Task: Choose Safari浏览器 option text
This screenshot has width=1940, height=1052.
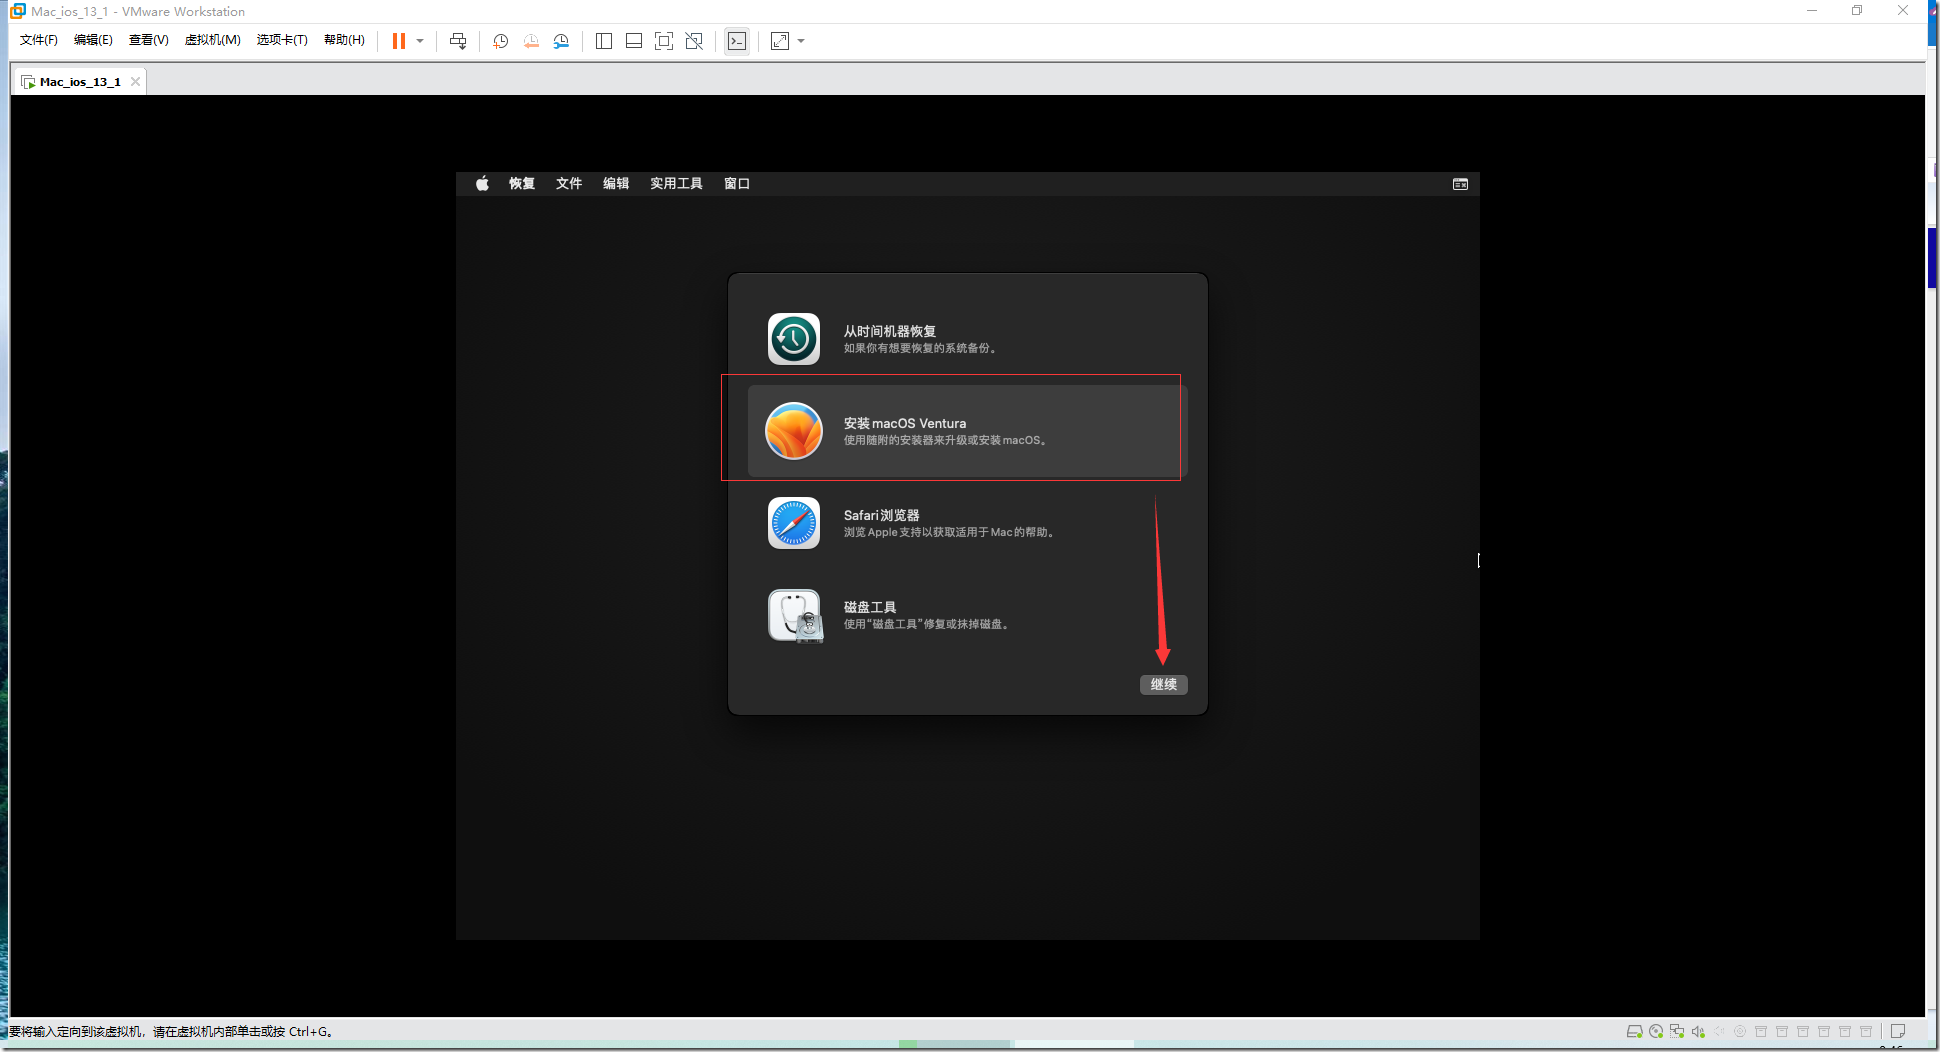Action: pyautogui.click(x=881, y=515)
